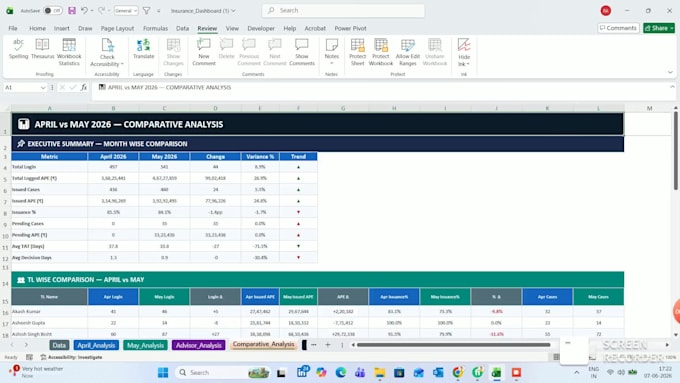The image size is (680, 383).
Task: Open the Developer ribbon tab
Action: (x=261, y=28)
